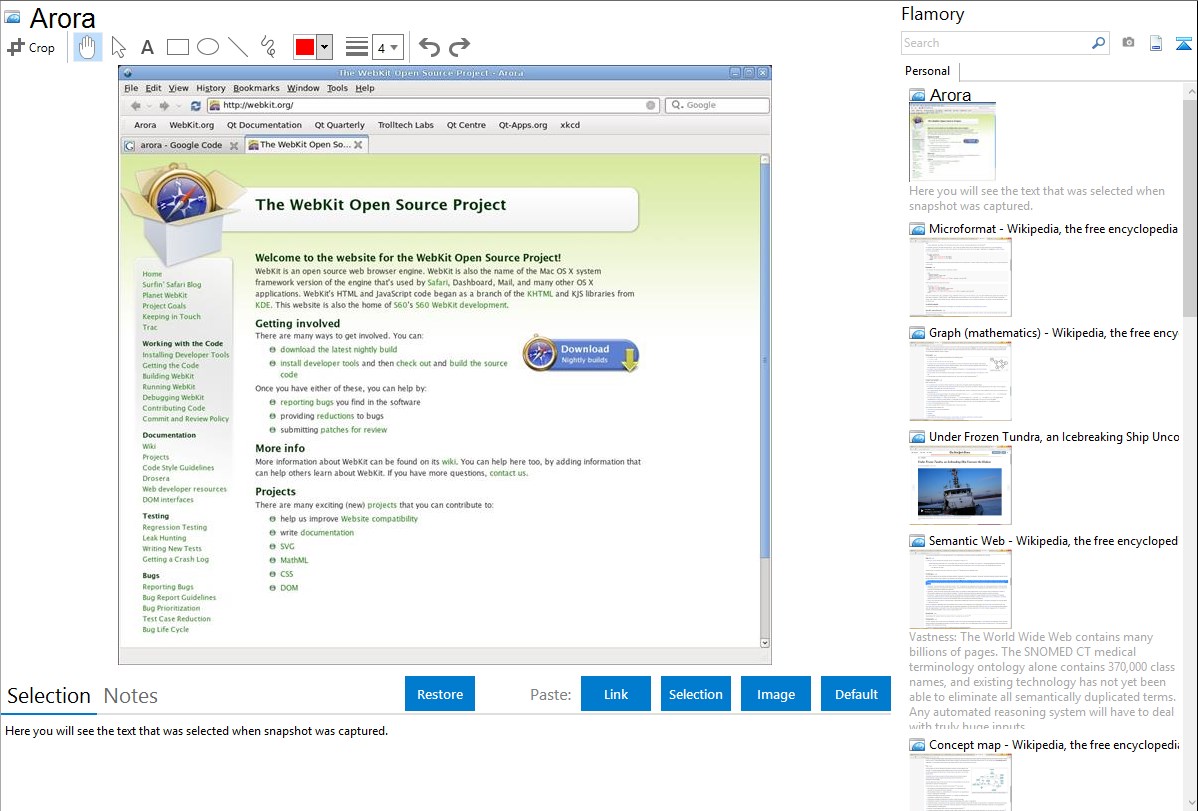This screenshot has height=811, width=1198.
Task: Open the Personal tab
Action: [927, 71]
